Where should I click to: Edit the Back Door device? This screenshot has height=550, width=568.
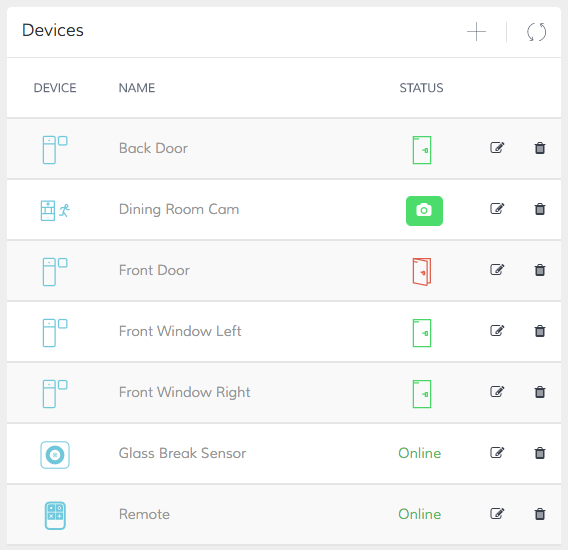497,148
